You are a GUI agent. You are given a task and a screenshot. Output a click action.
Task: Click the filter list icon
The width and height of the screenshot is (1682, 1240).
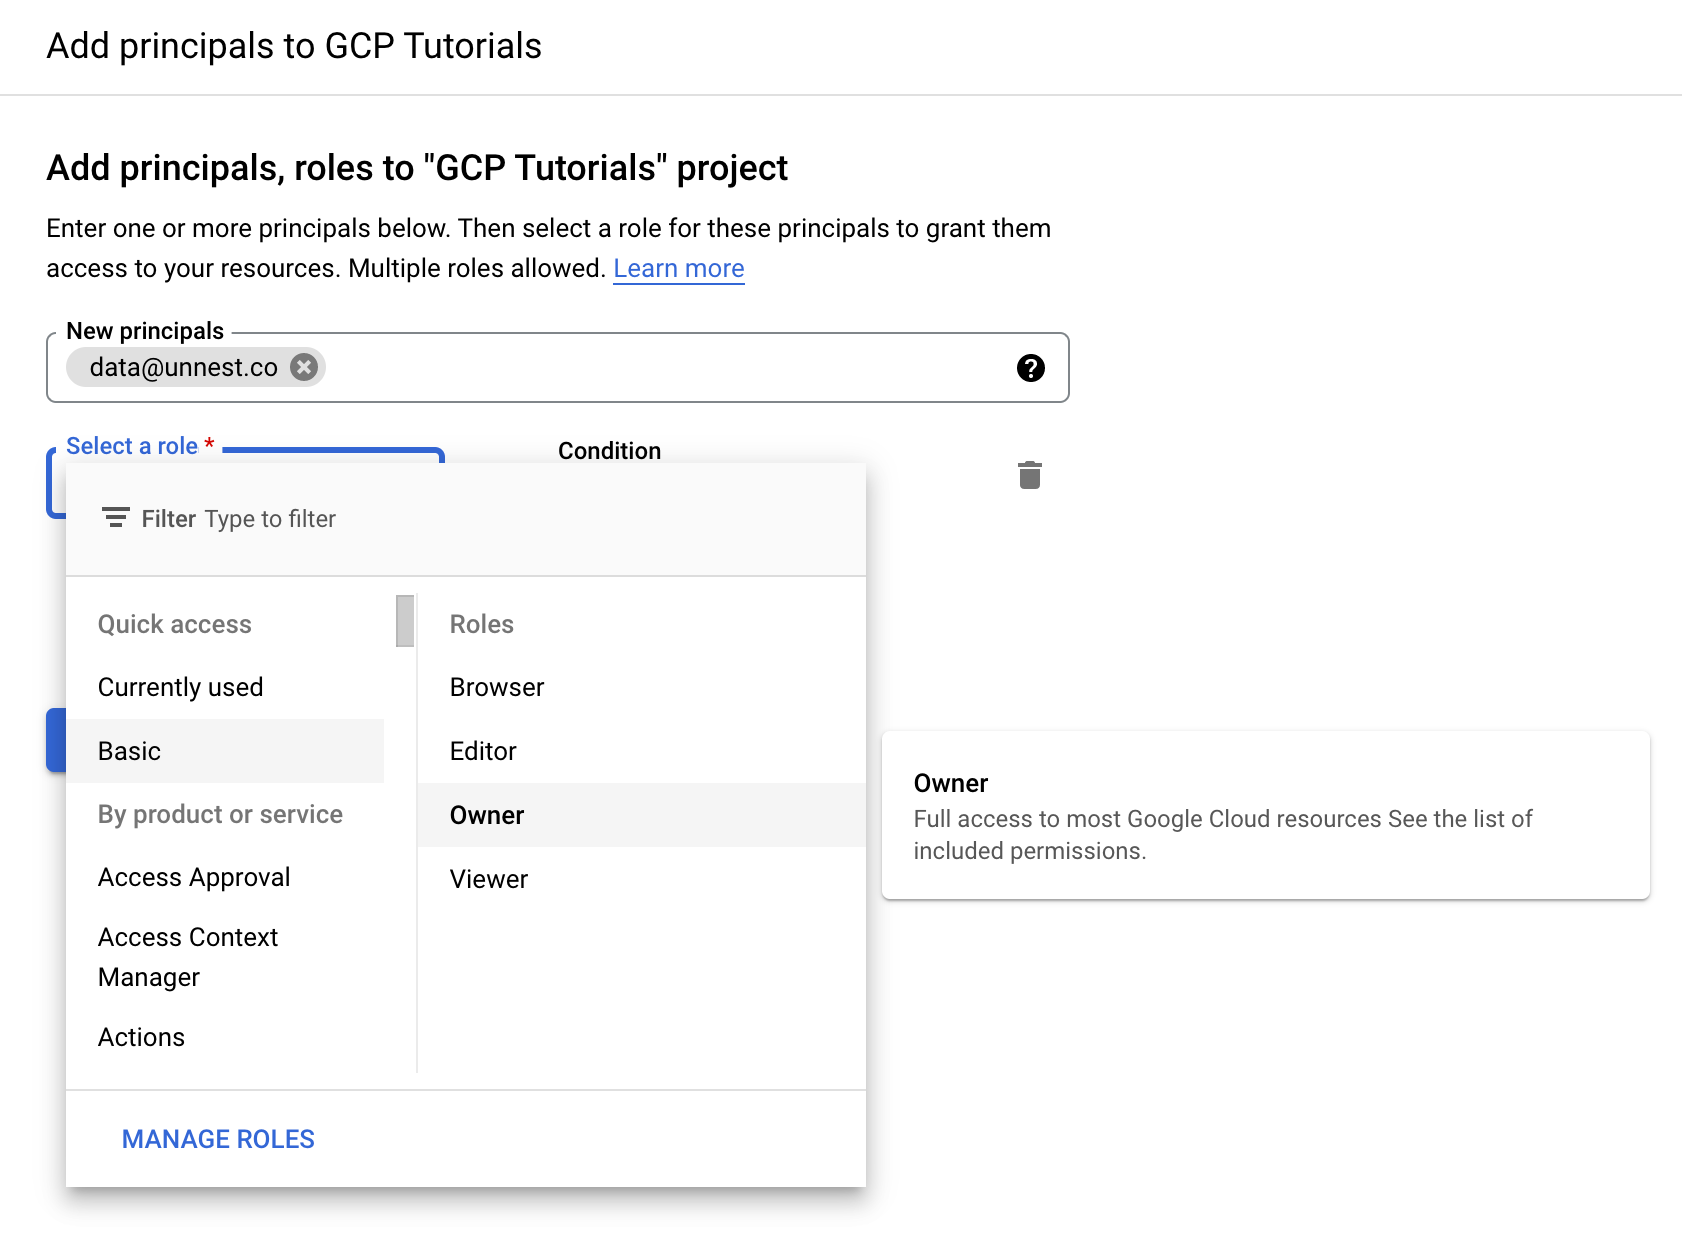116,518
